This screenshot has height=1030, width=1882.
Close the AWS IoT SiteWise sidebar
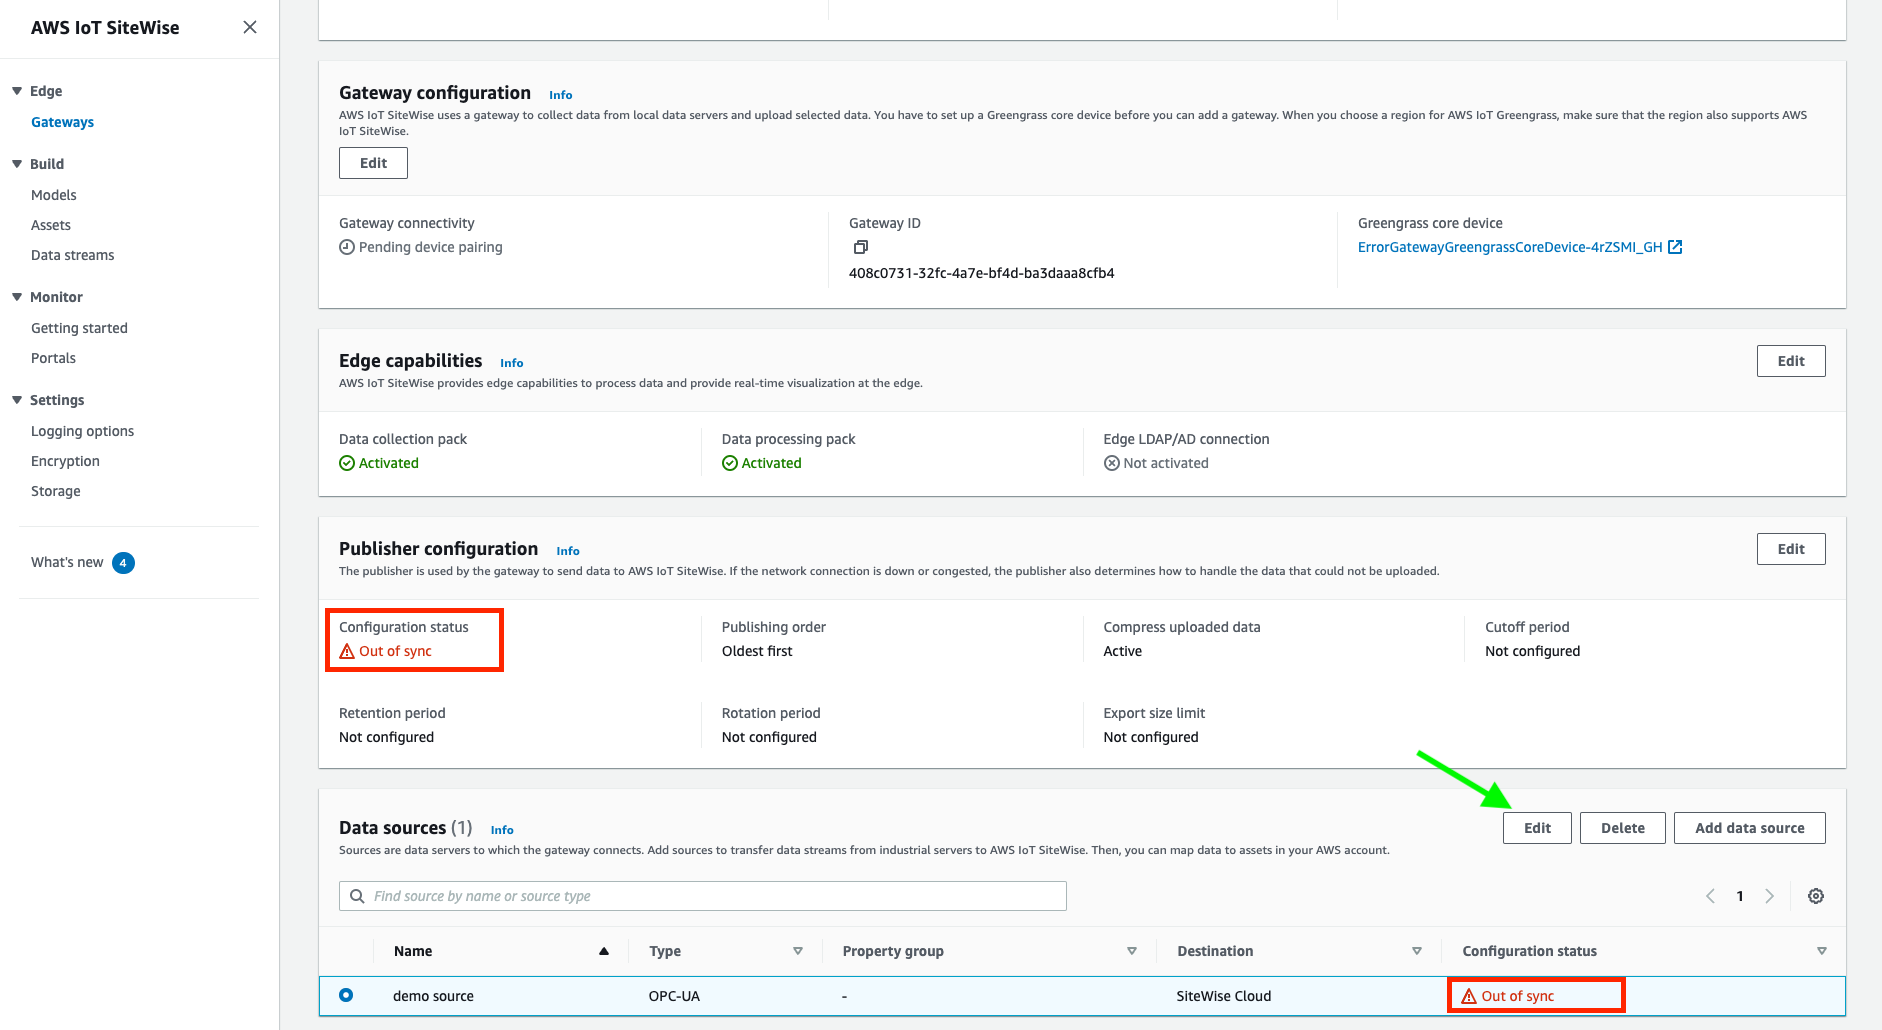[250, 27]
